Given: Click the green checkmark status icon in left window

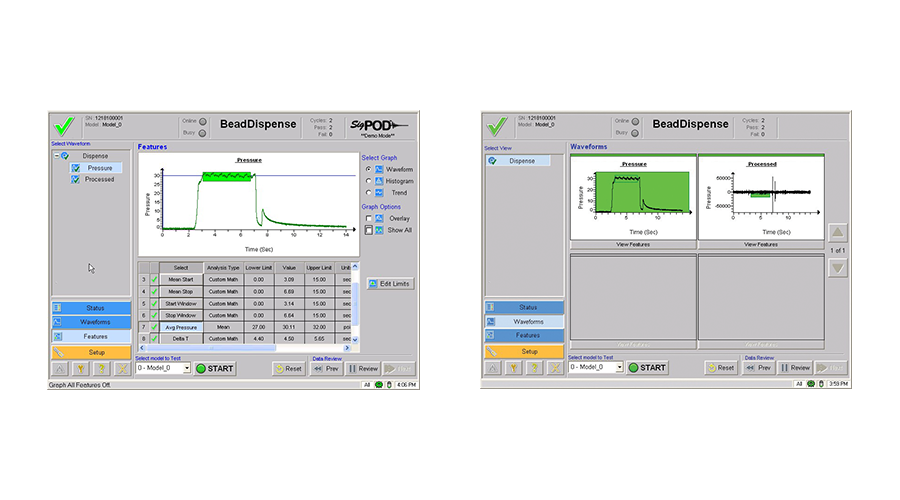Looking at the screenshot, I should click(65, 126).
